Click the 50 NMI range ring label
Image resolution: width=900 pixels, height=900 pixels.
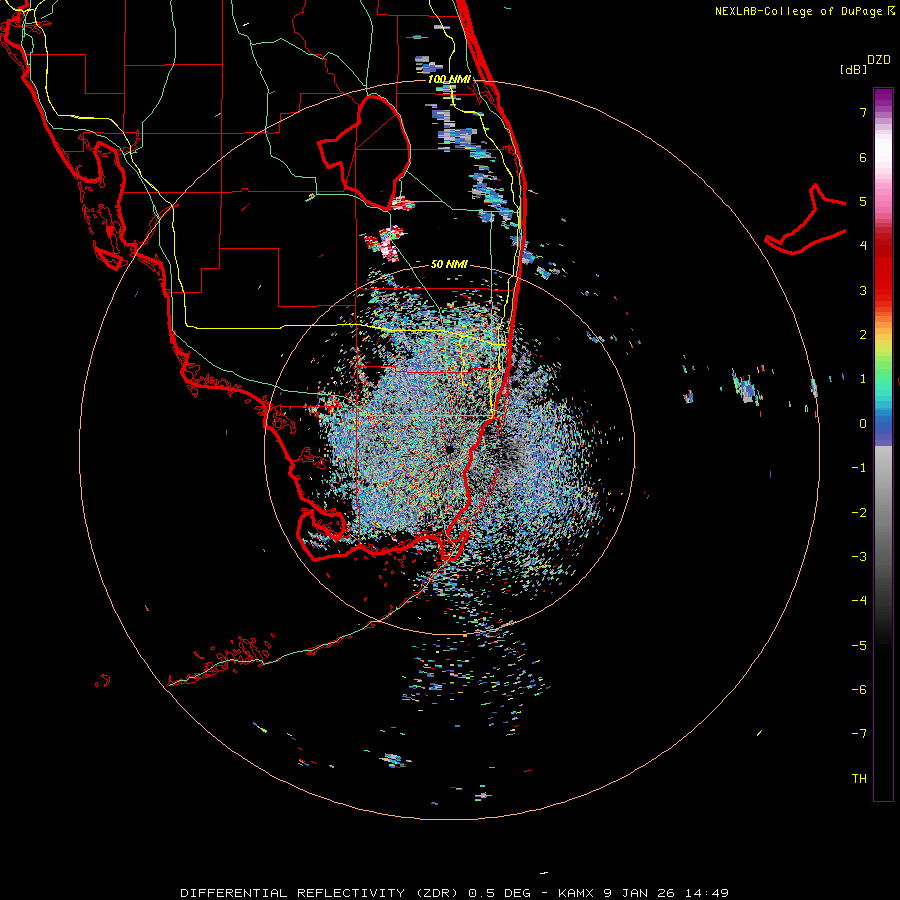pyautogui.click(x=449, y=264)
